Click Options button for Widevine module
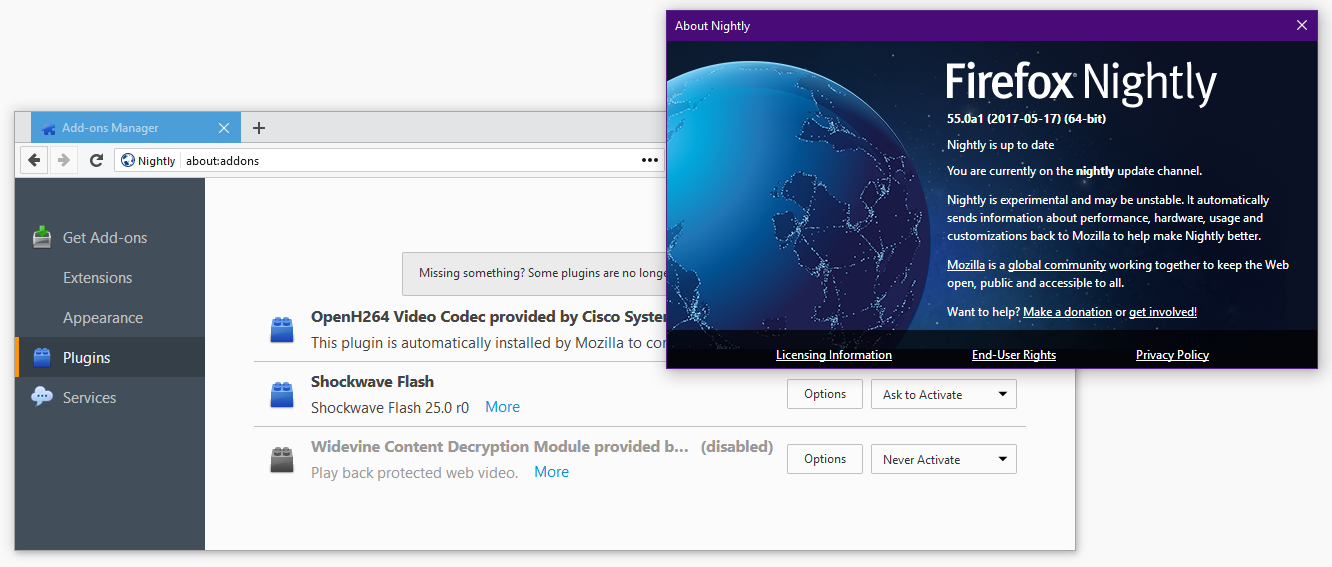 [825, 459]
